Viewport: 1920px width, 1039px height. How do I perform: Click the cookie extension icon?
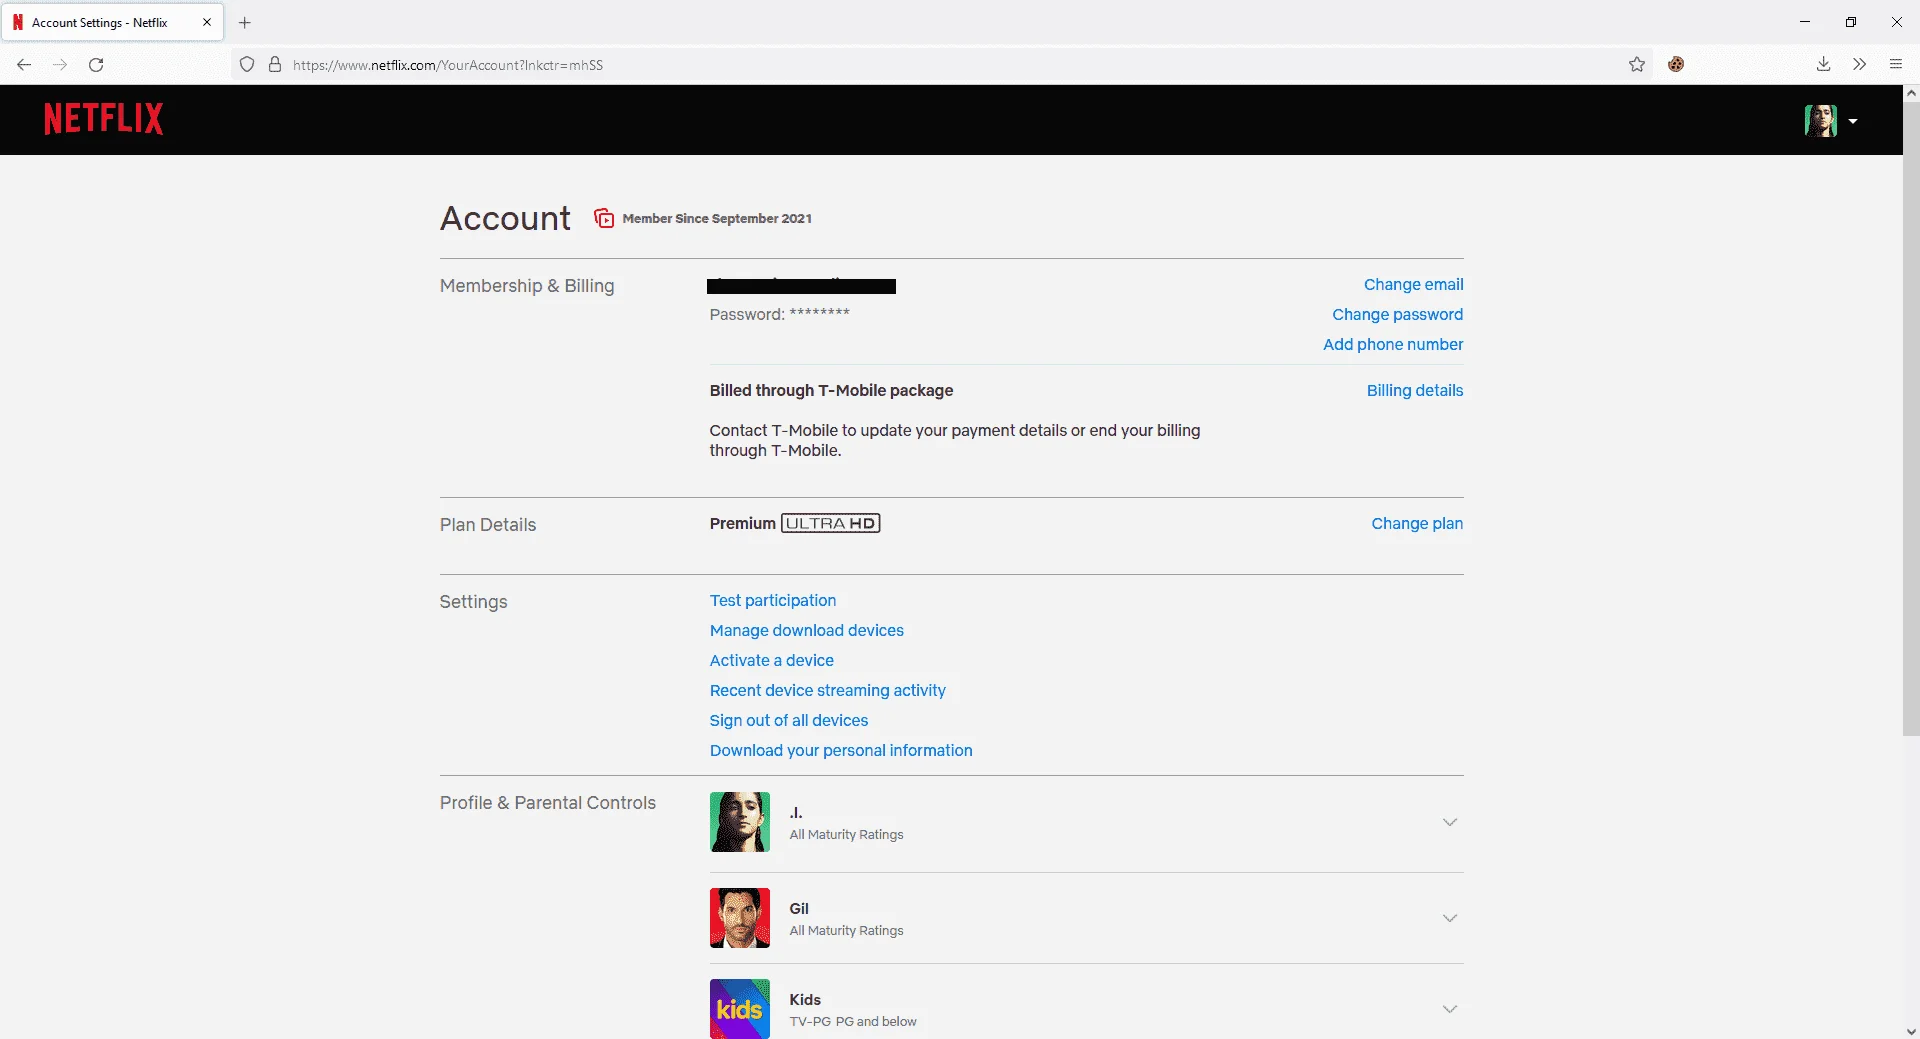1676,65
